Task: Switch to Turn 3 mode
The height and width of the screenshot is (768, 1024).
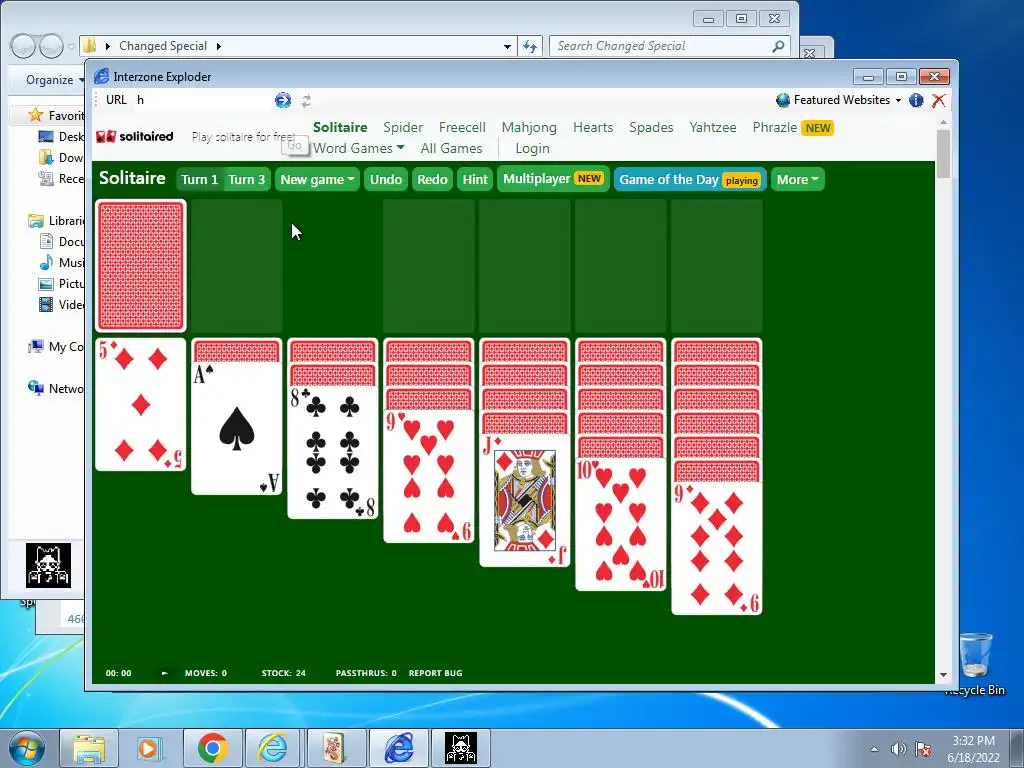Action: pos(246,180)
